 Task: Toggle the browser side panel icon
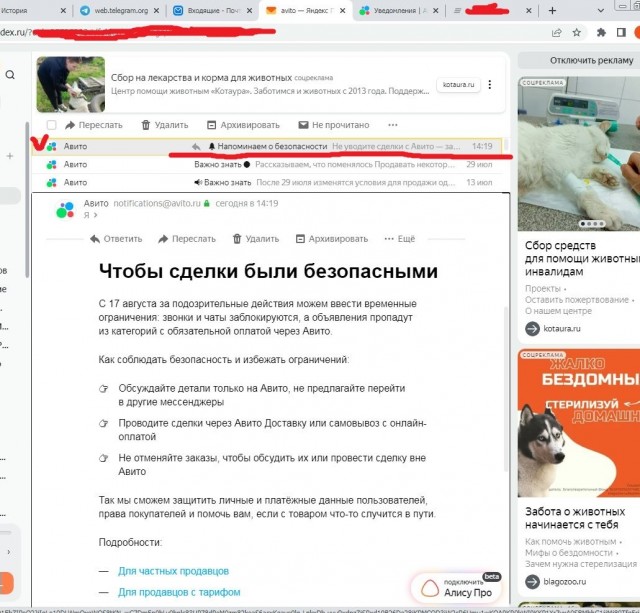tap(621, 33)
